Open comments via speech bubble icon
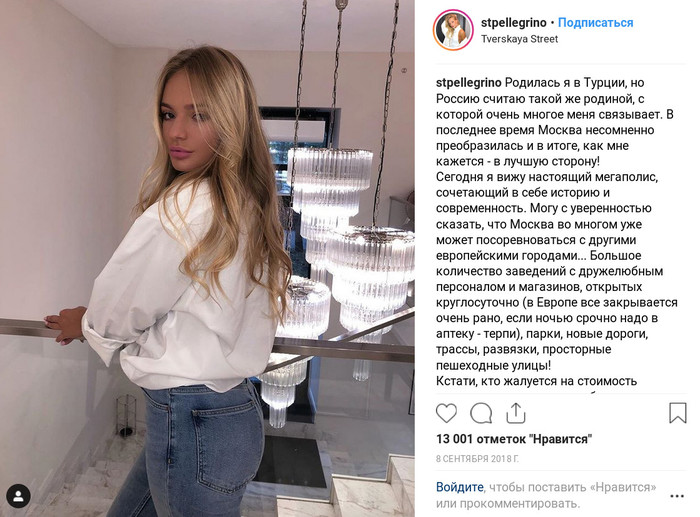Viewport: 700px width, 517px height. pos(481,413)
